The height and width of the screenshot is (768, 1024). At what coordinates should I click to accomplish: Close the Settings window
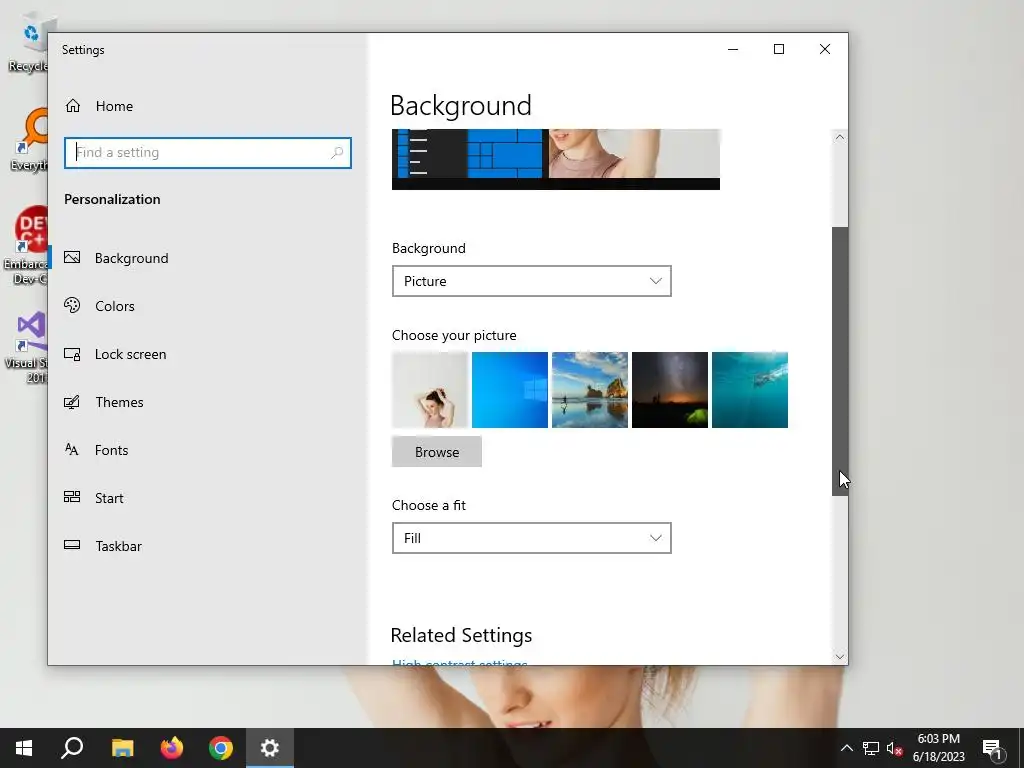click(x=825, y=49)
